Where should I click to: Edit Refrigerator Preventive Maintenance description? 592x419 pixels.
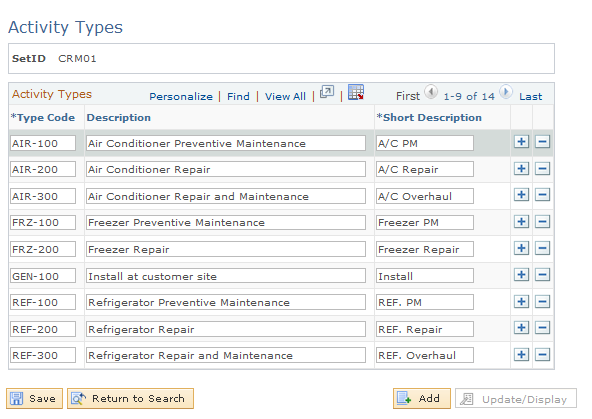coord(226,302)
